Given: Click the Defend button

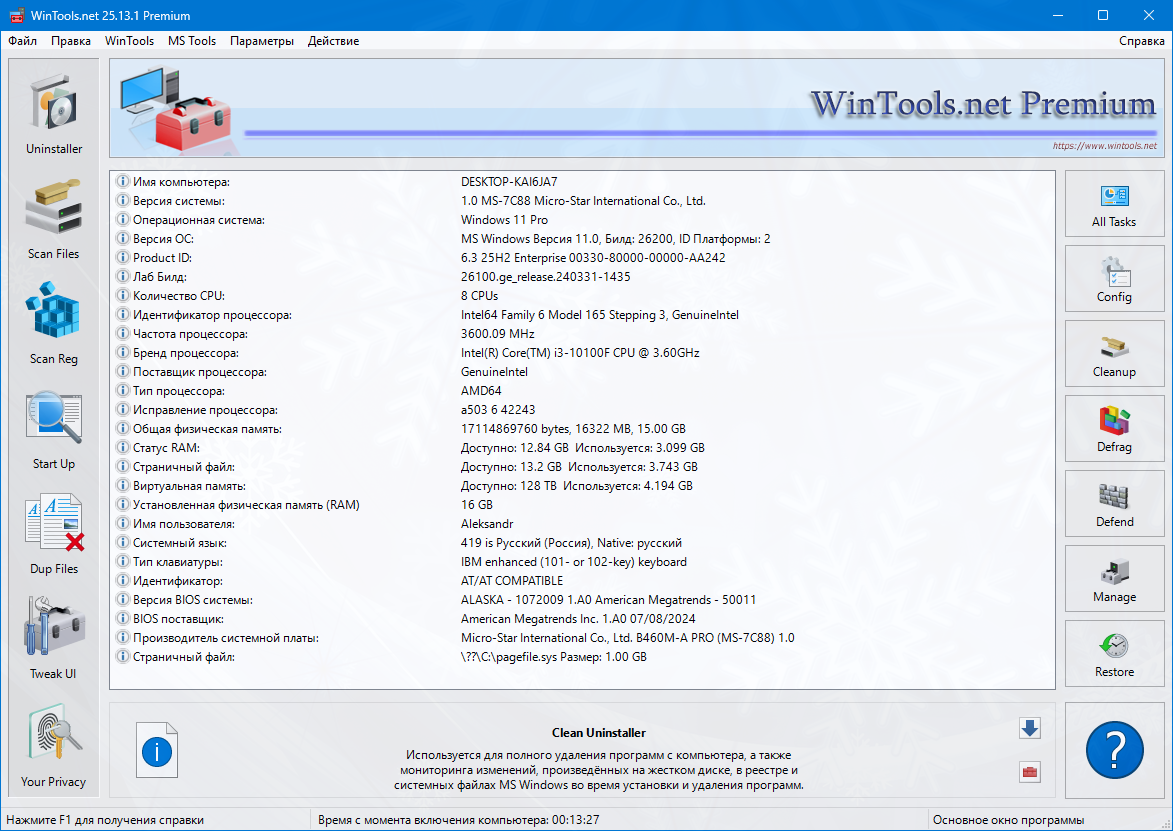Looking at the screenshot, I should [1114, 507].
